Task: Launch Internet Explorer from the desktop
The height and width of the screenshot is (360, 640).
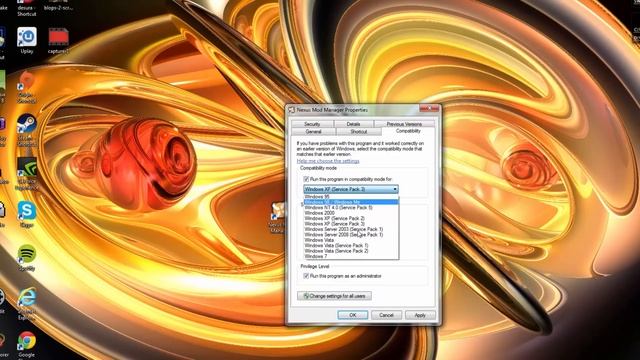Action: click(x=27, y=302)
